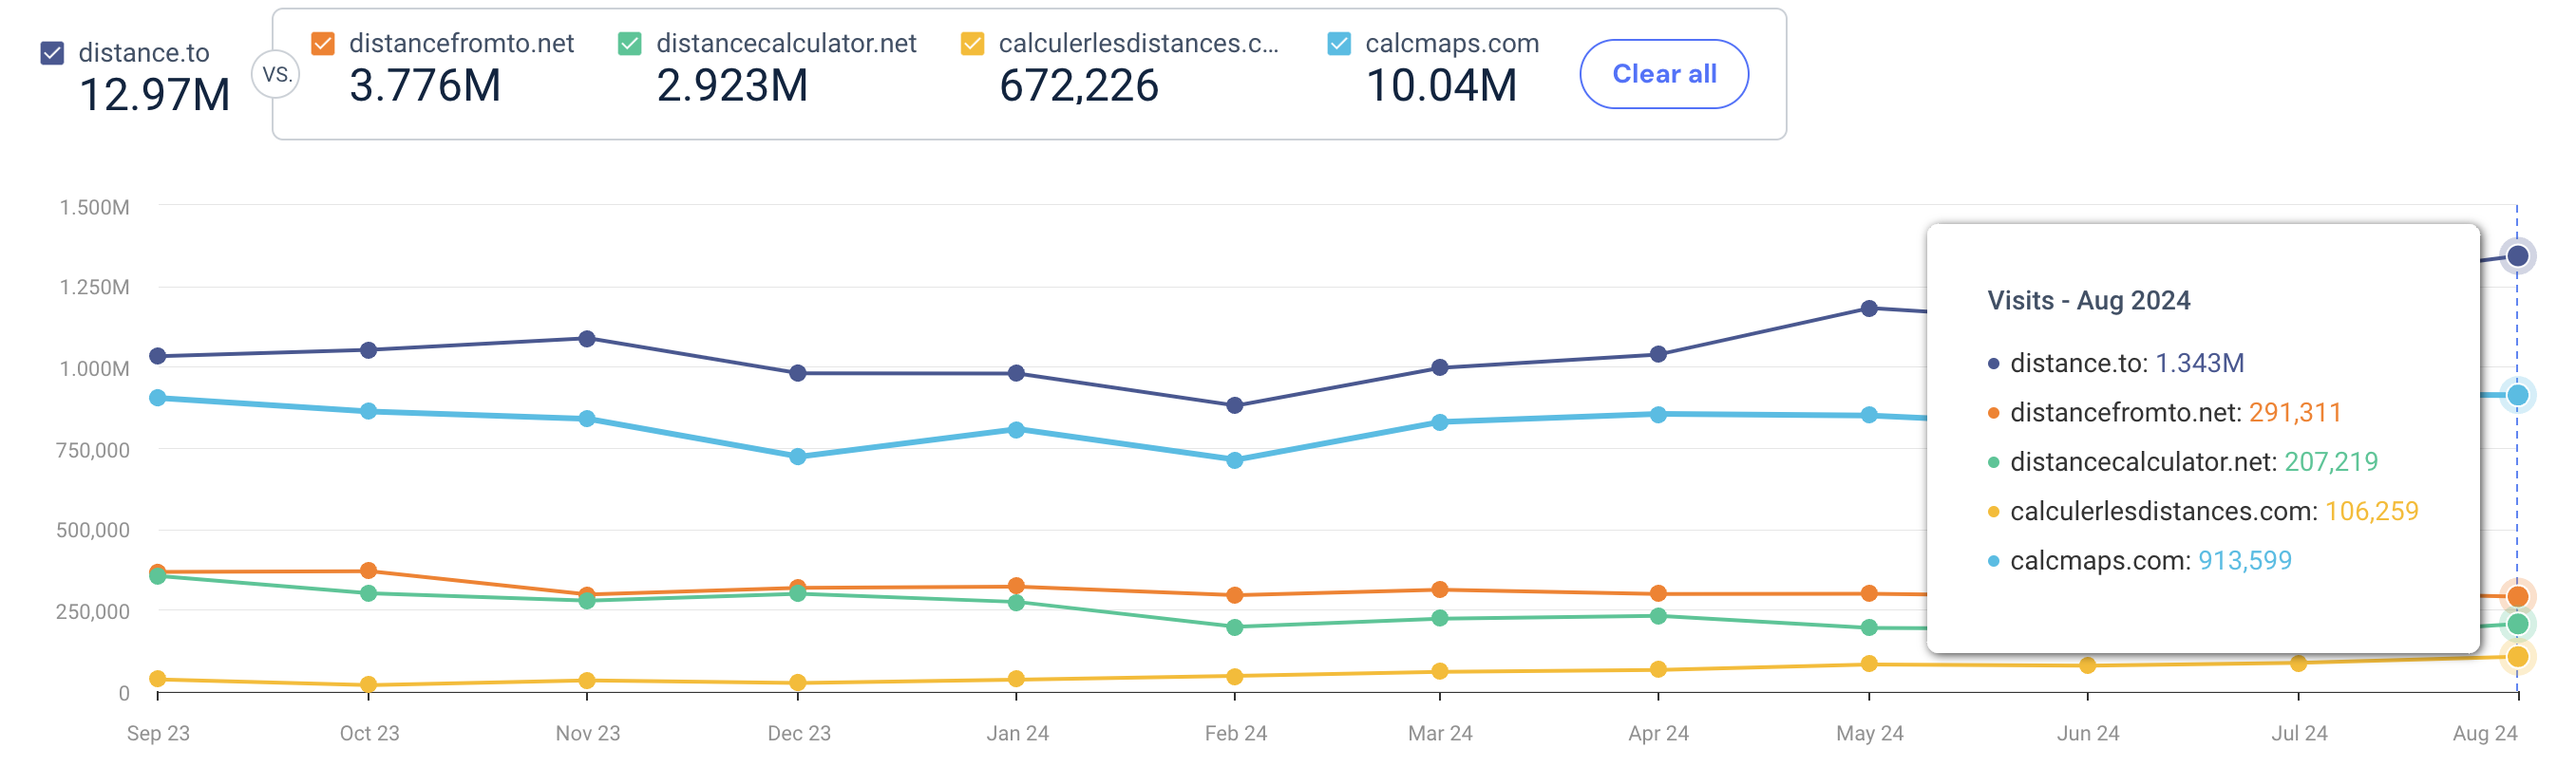Disable the distancecalculator.net checkbox

point(630,44)
